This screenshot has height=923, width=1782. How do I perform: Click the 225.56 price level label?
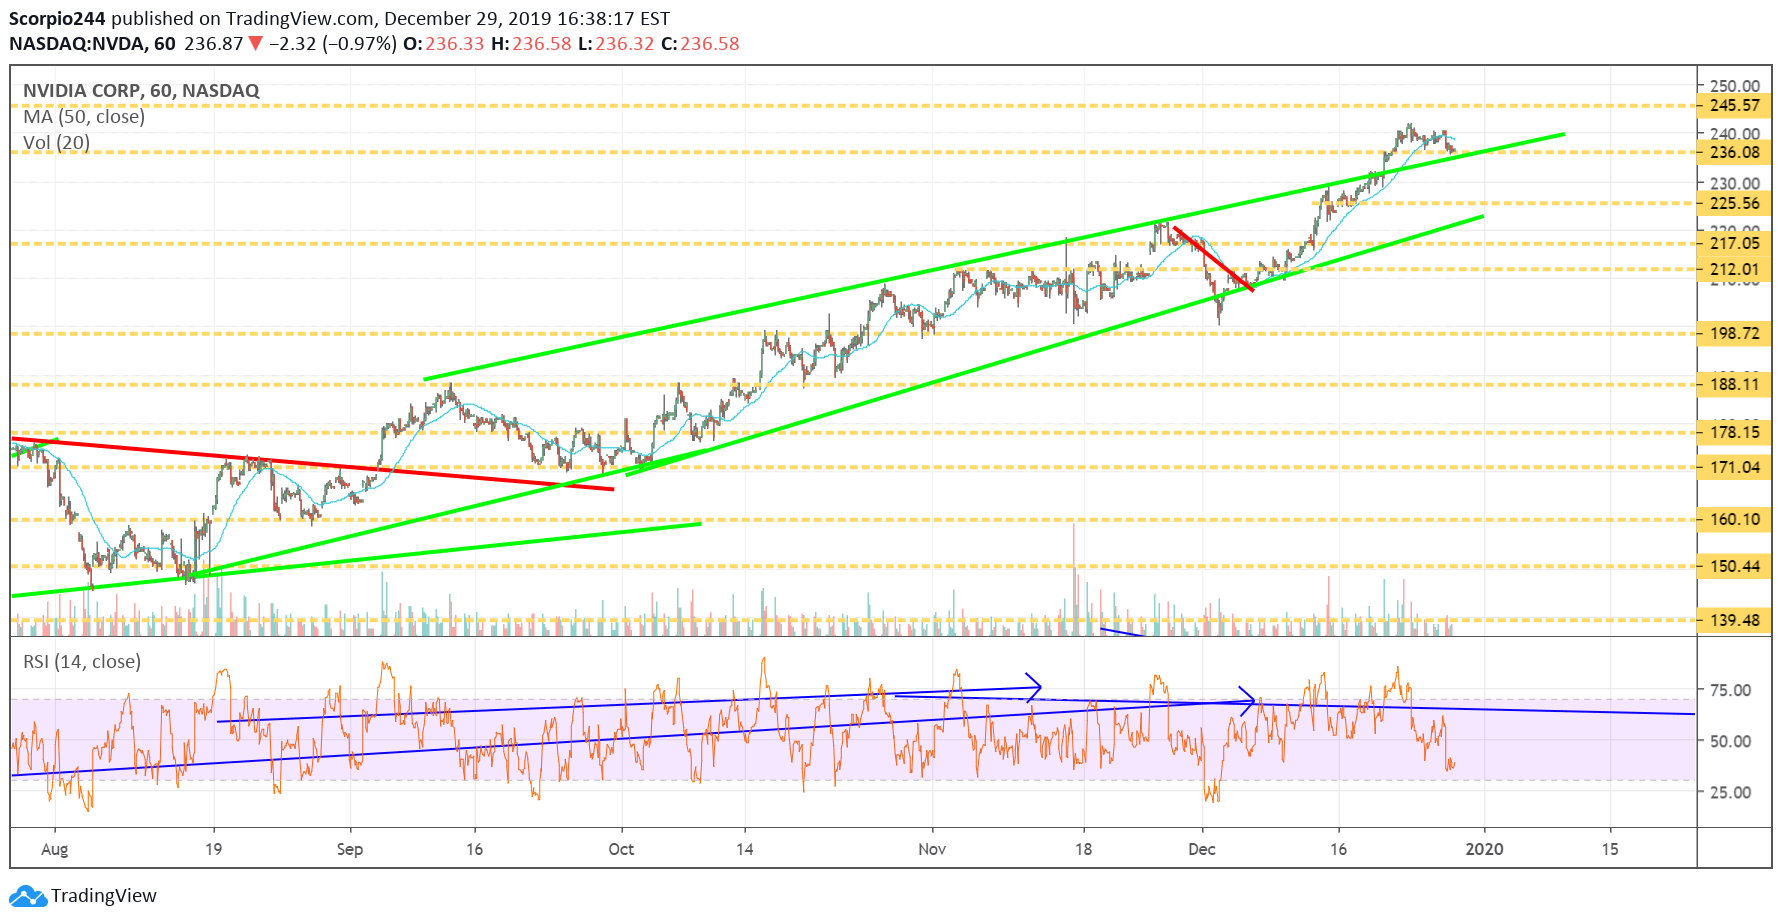pos(1734,203)
